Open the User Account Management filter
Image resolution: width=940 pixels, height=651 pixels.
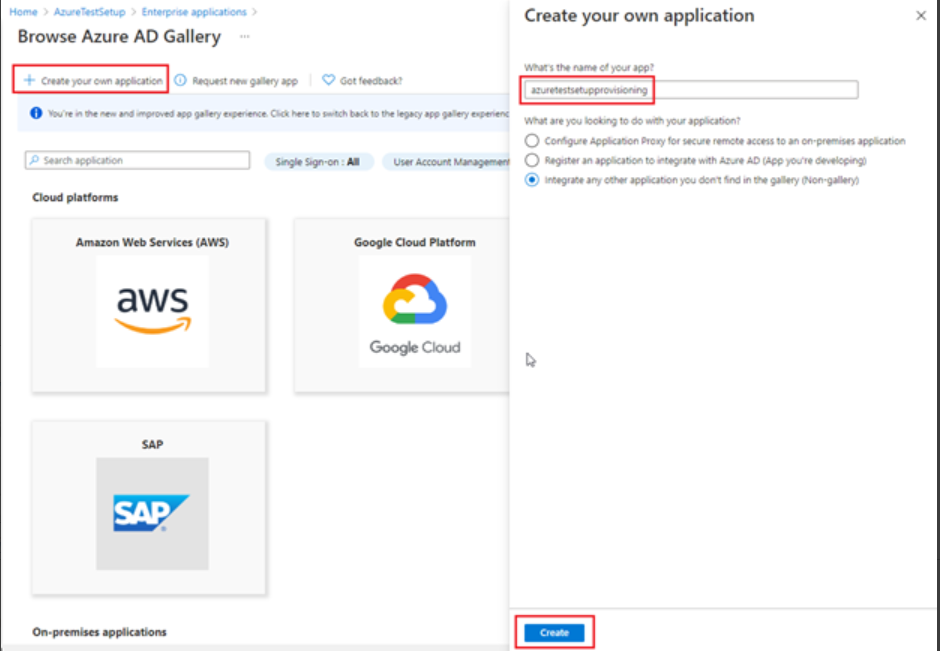pos(447,162)
